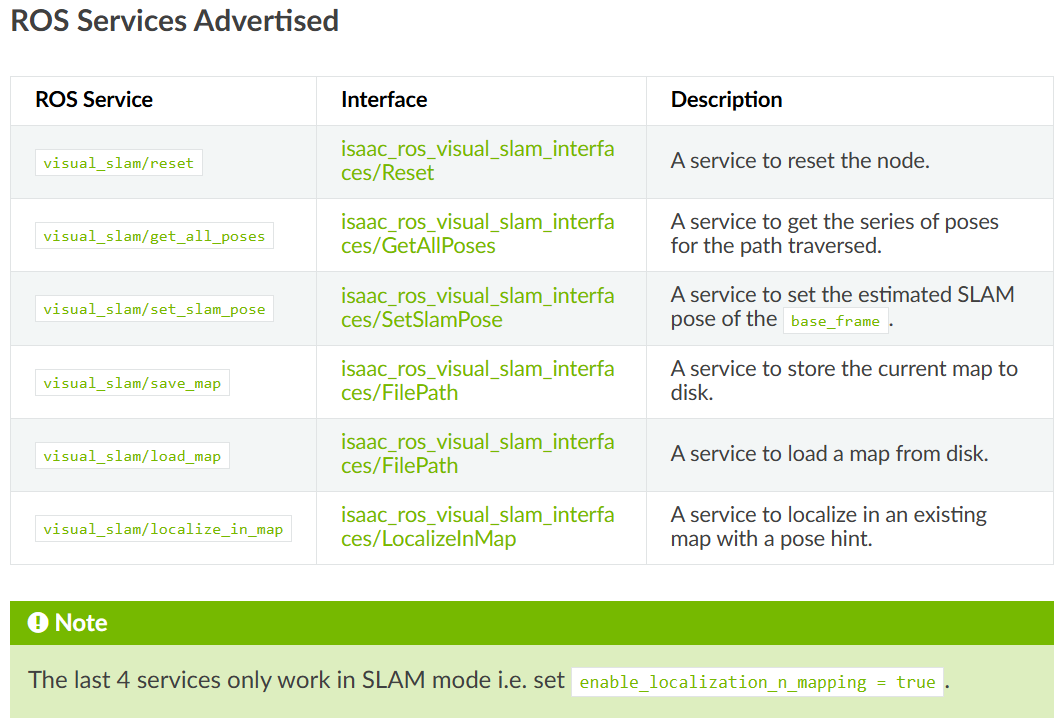1059x720 pixels.
Task: Open the GetAllPoses interface link
Action: [x=477, y=234]
